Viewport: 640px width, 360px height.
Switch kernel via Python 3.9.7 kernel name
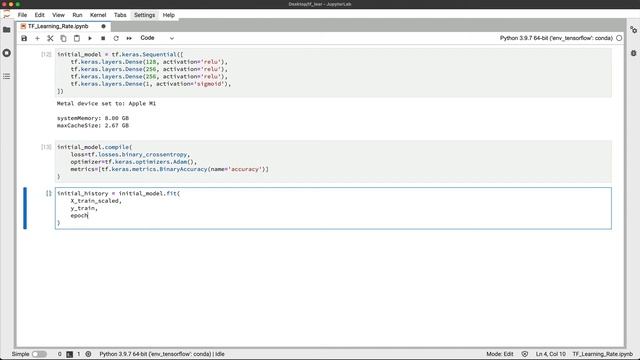click(556, 38)
